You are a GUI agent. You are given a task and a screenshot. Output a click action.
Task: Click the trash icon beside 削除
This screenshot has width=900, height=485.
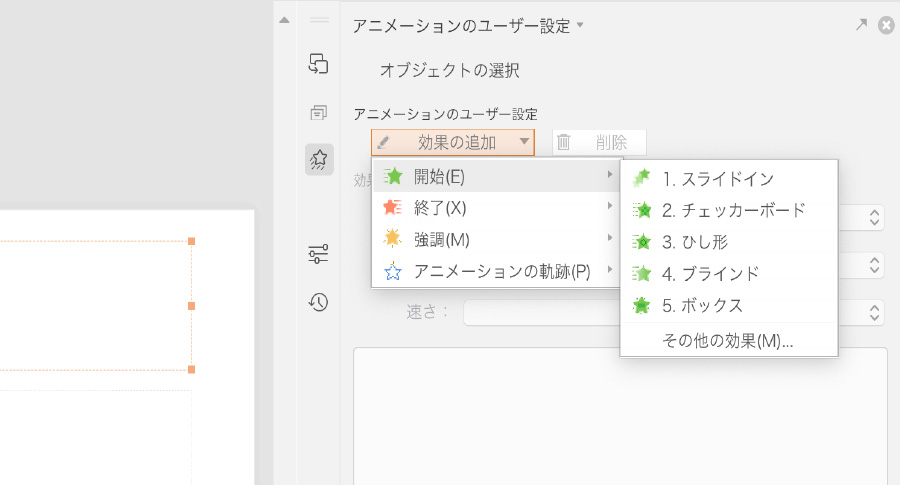click(x=564, y=143)
